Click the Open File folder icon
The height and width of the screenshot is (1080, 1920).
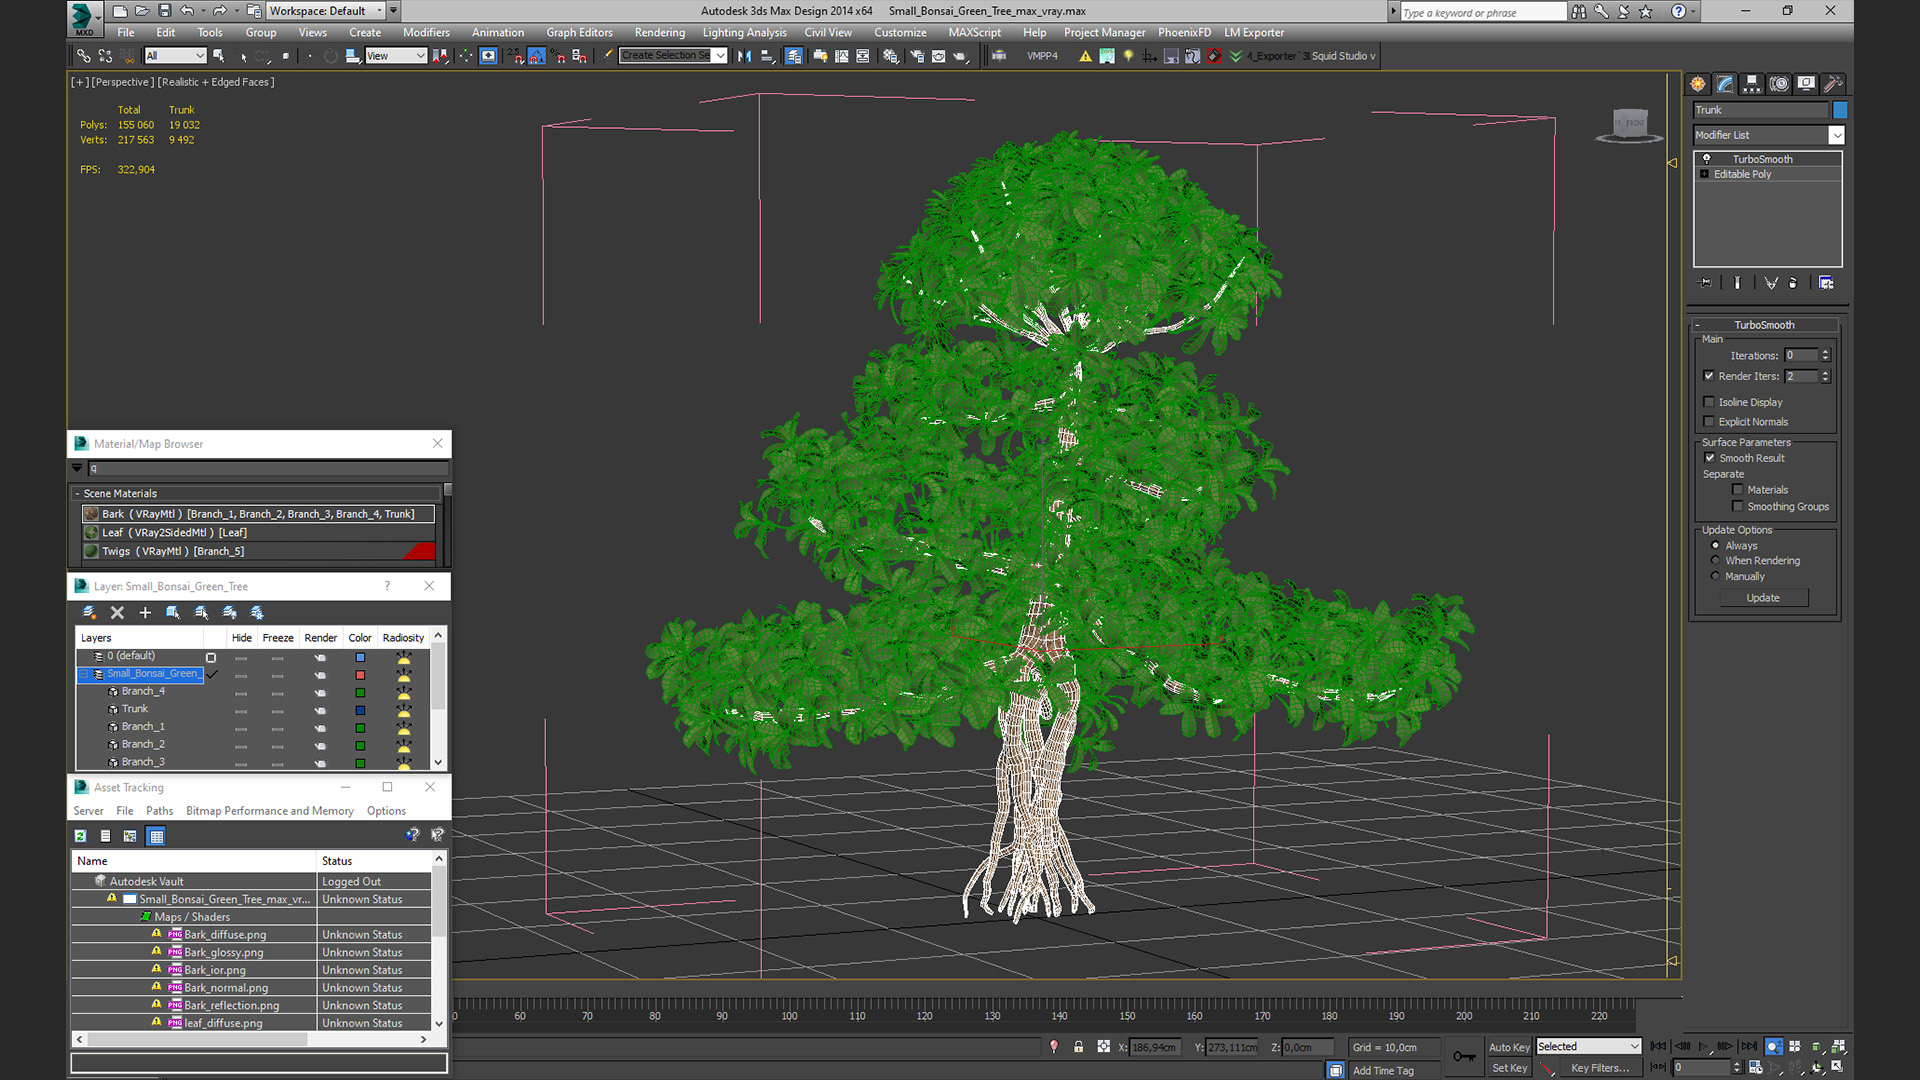point(142,11)
